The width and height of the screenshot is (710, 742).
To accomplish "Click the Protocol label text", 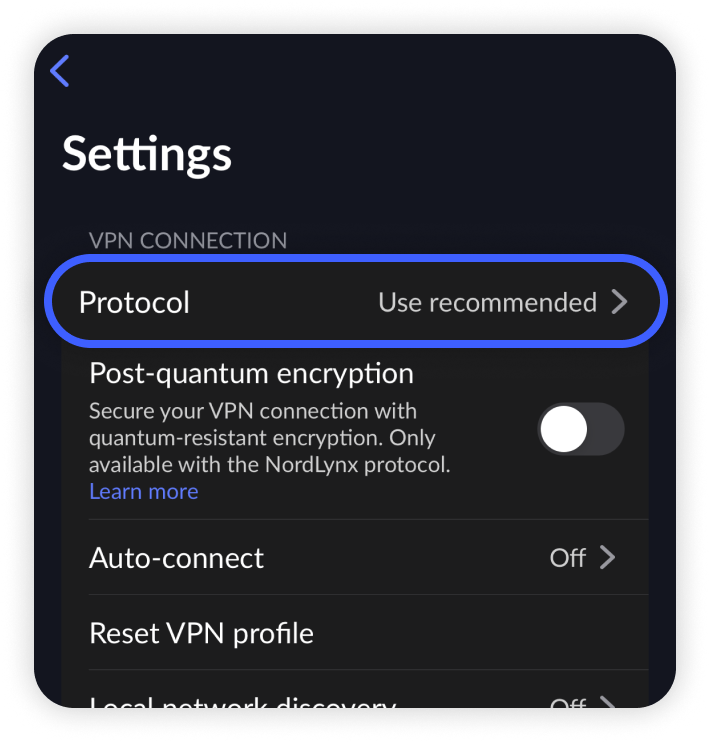I will [134, 302].
